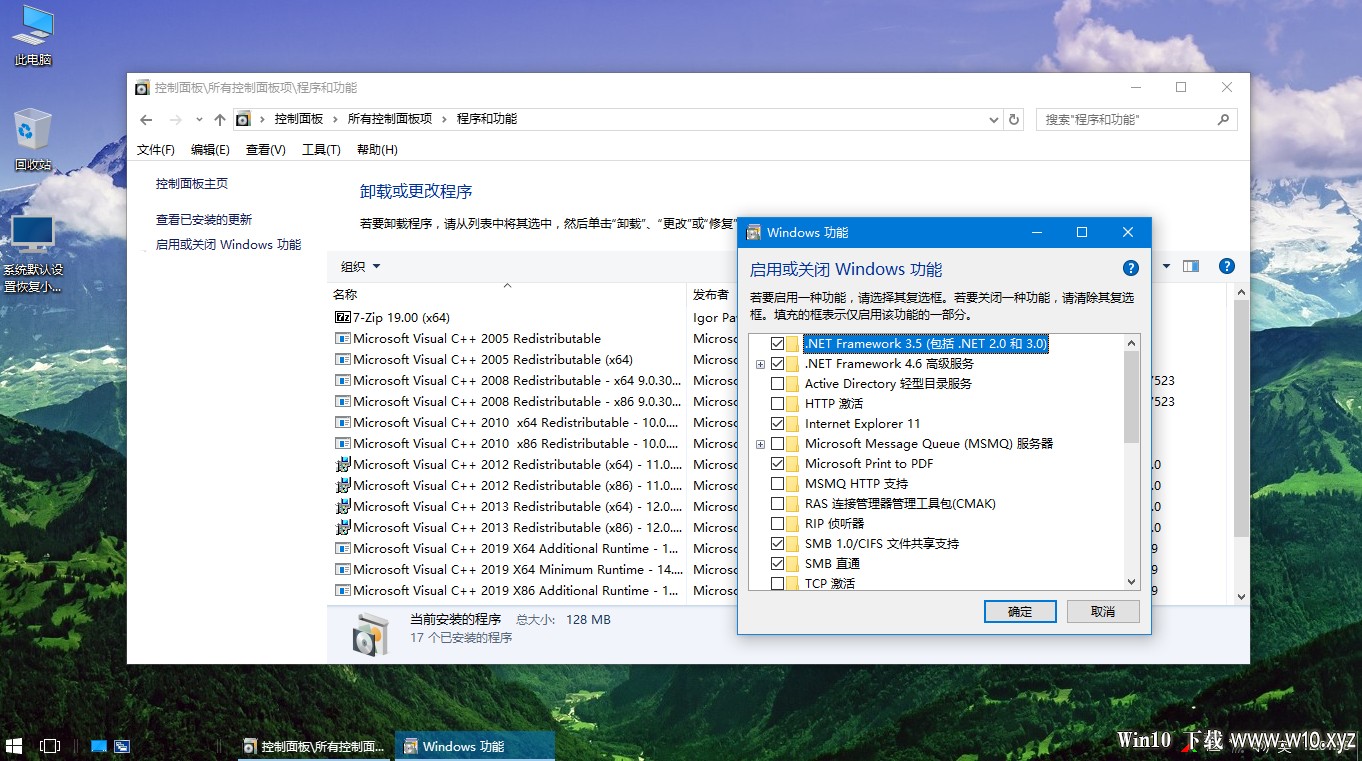The height and width of the screenshot is (761, 1362).
Task: Go back with the back arrow icon
Action: tap(146, 119)
